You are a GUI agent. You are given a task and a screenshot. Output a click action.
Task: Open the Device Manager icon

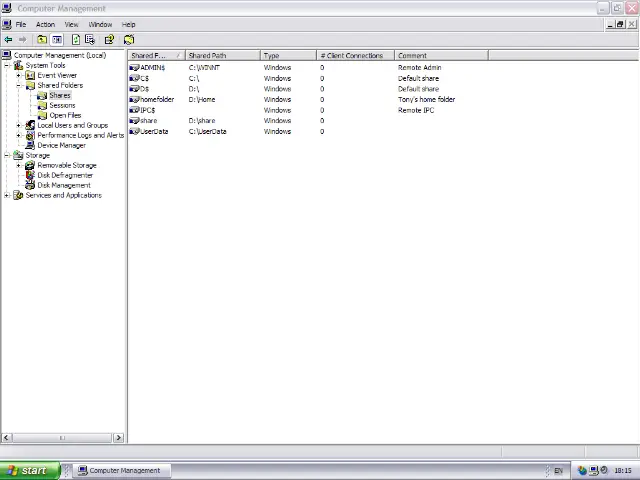(30, 145)
